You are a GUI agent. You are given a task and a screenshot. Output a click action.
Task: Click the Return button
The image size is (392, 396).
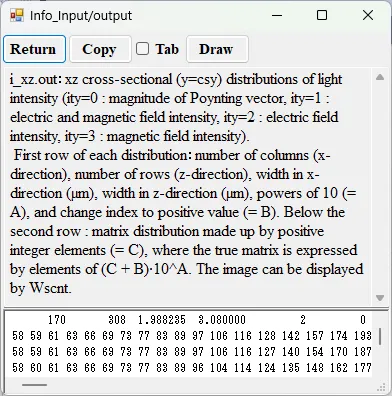(x=35, y=49)
